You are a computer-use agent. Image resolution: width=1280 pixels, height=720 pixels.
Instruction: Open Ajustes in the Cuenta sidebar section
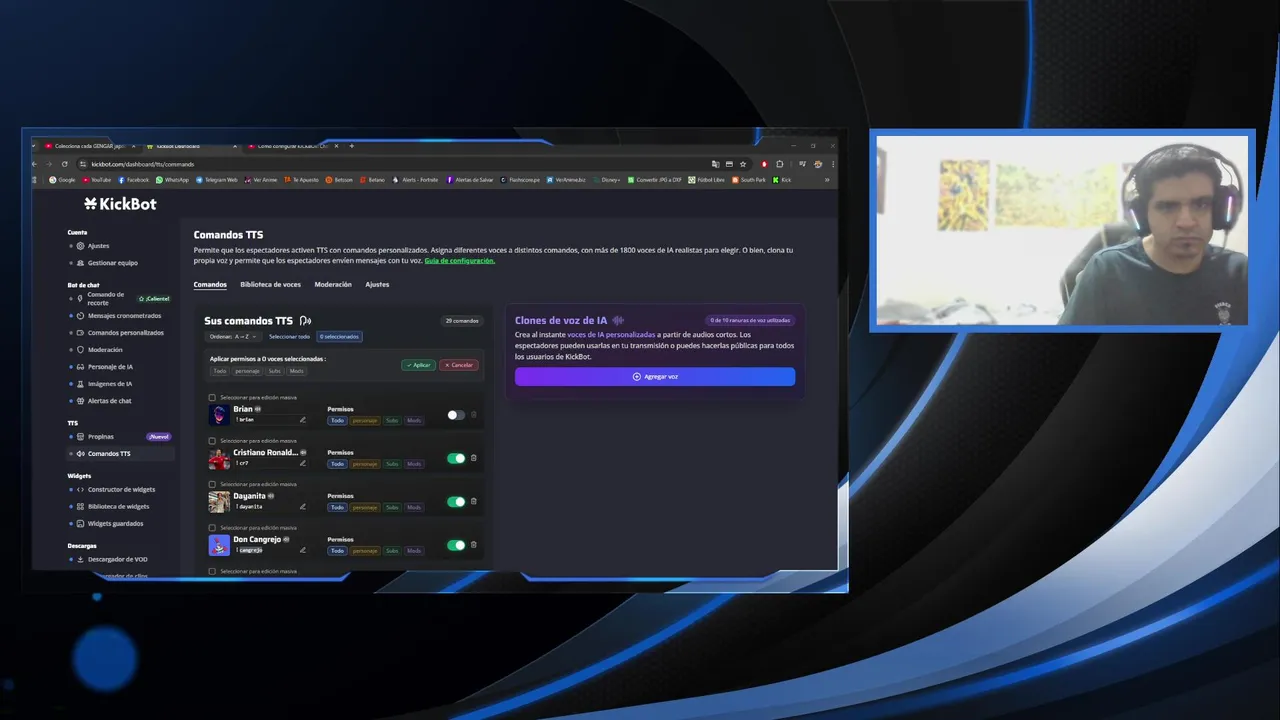click(98, 246)
